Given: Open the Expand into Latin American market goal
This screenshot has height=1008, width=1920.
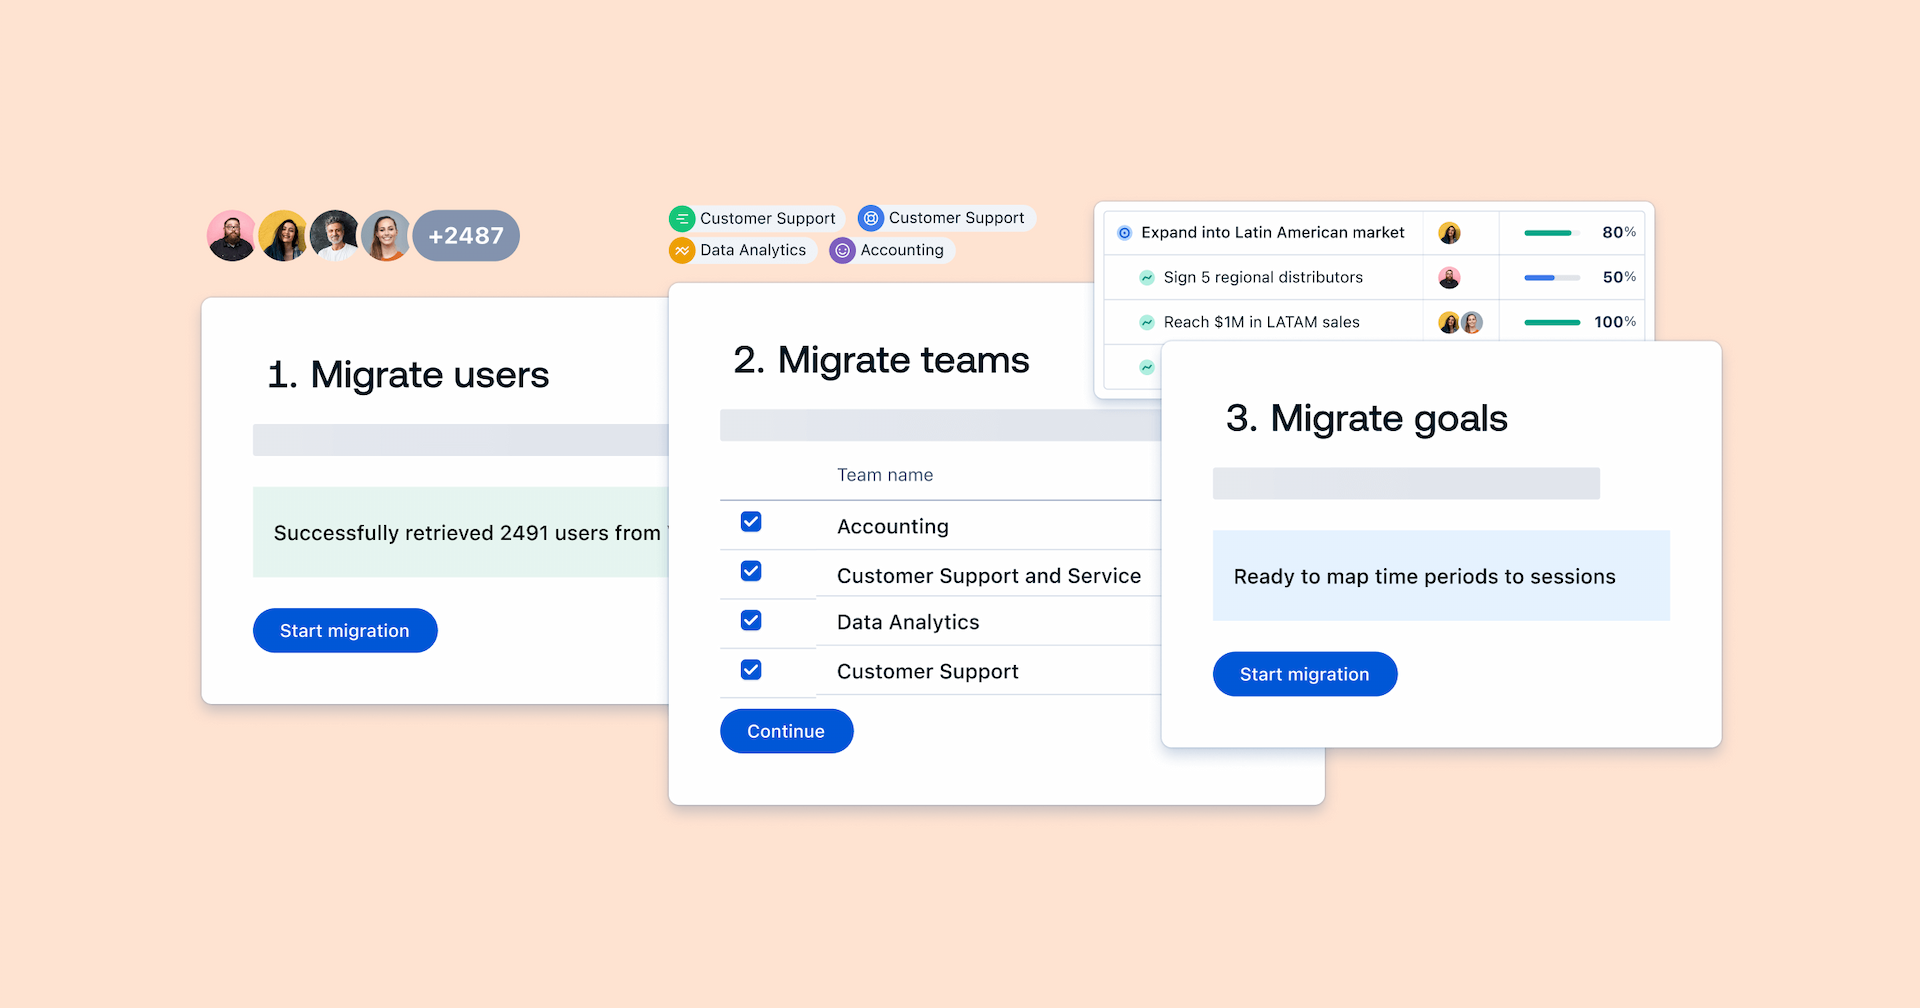Looking at the screenshot, I should click(x=1272, y=233).
